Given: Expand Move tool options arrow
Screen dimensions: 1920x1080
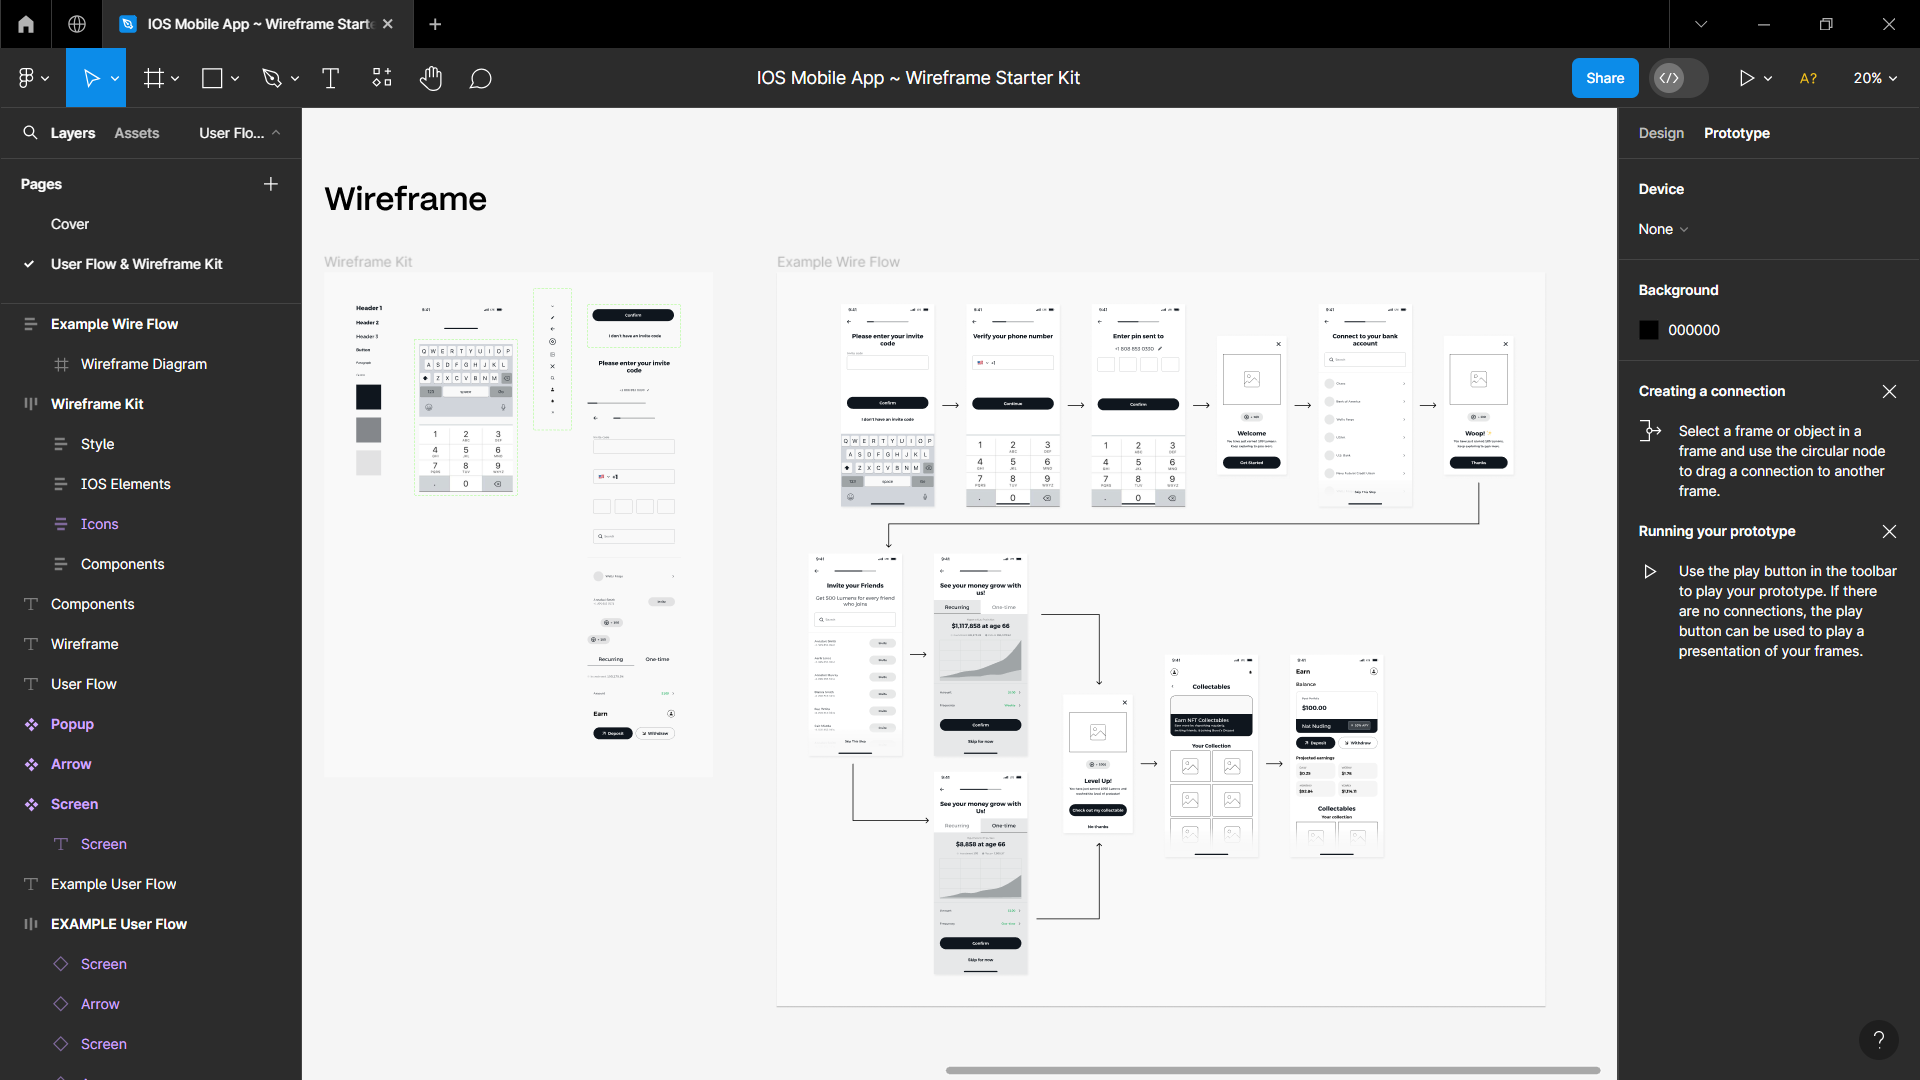Looking at the screenshot, I should pos(115,78).
